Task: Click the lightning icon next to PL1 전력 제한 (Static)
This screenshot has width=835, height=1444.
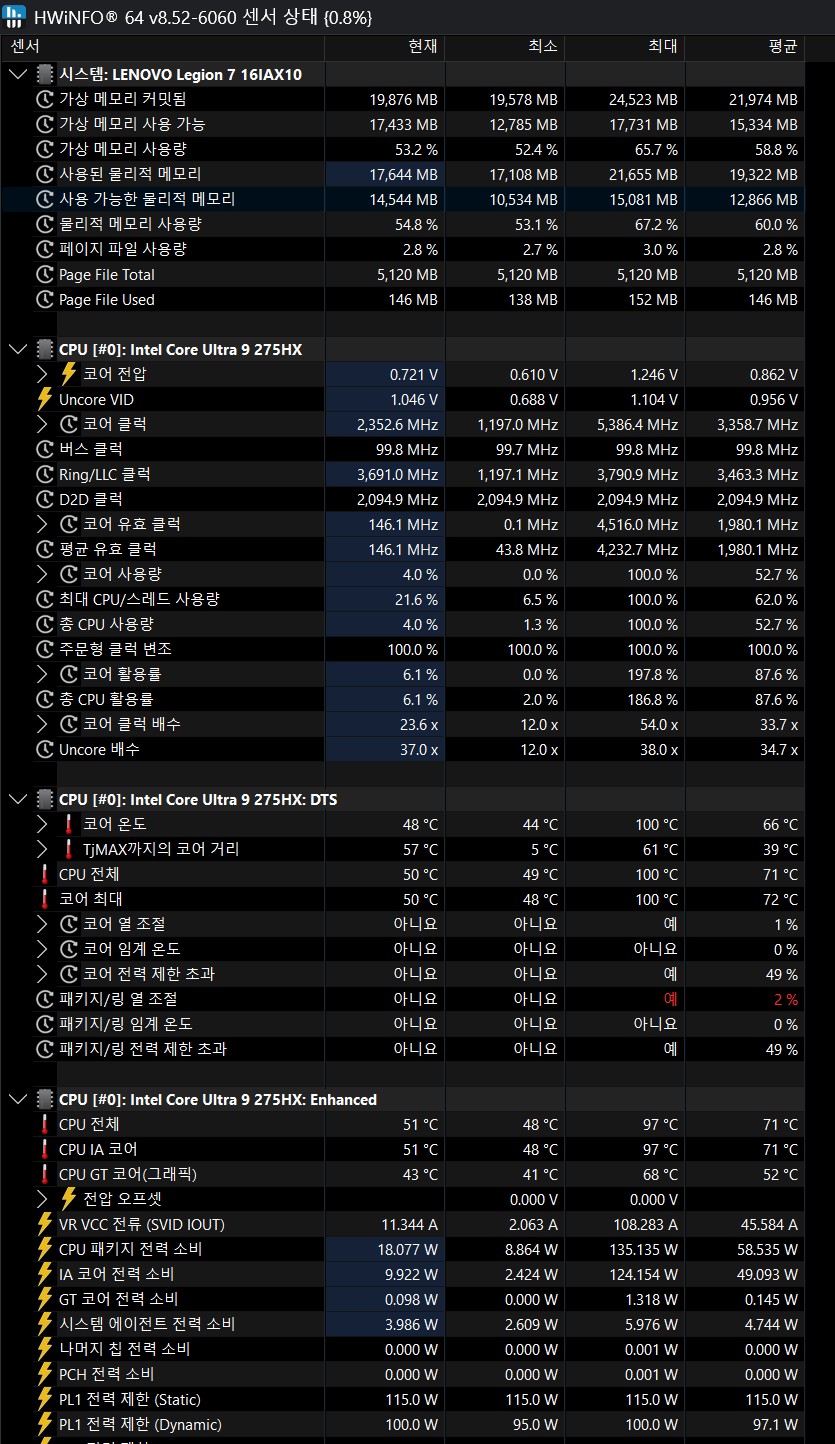Action: [44, 1399]
